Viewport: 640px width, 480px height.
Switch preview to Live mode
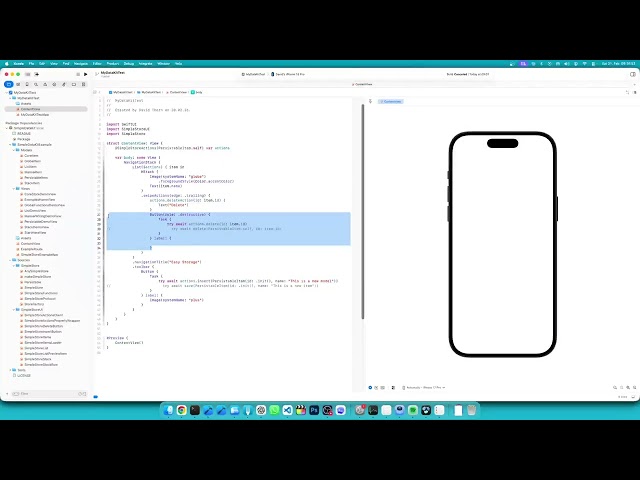tap(370, 387)
